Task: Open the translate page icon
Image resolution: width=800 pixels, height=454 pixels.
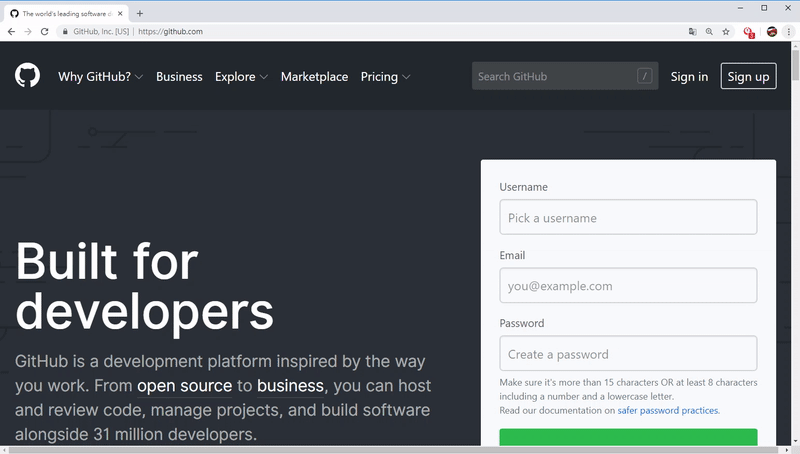Action: point(692,32)
